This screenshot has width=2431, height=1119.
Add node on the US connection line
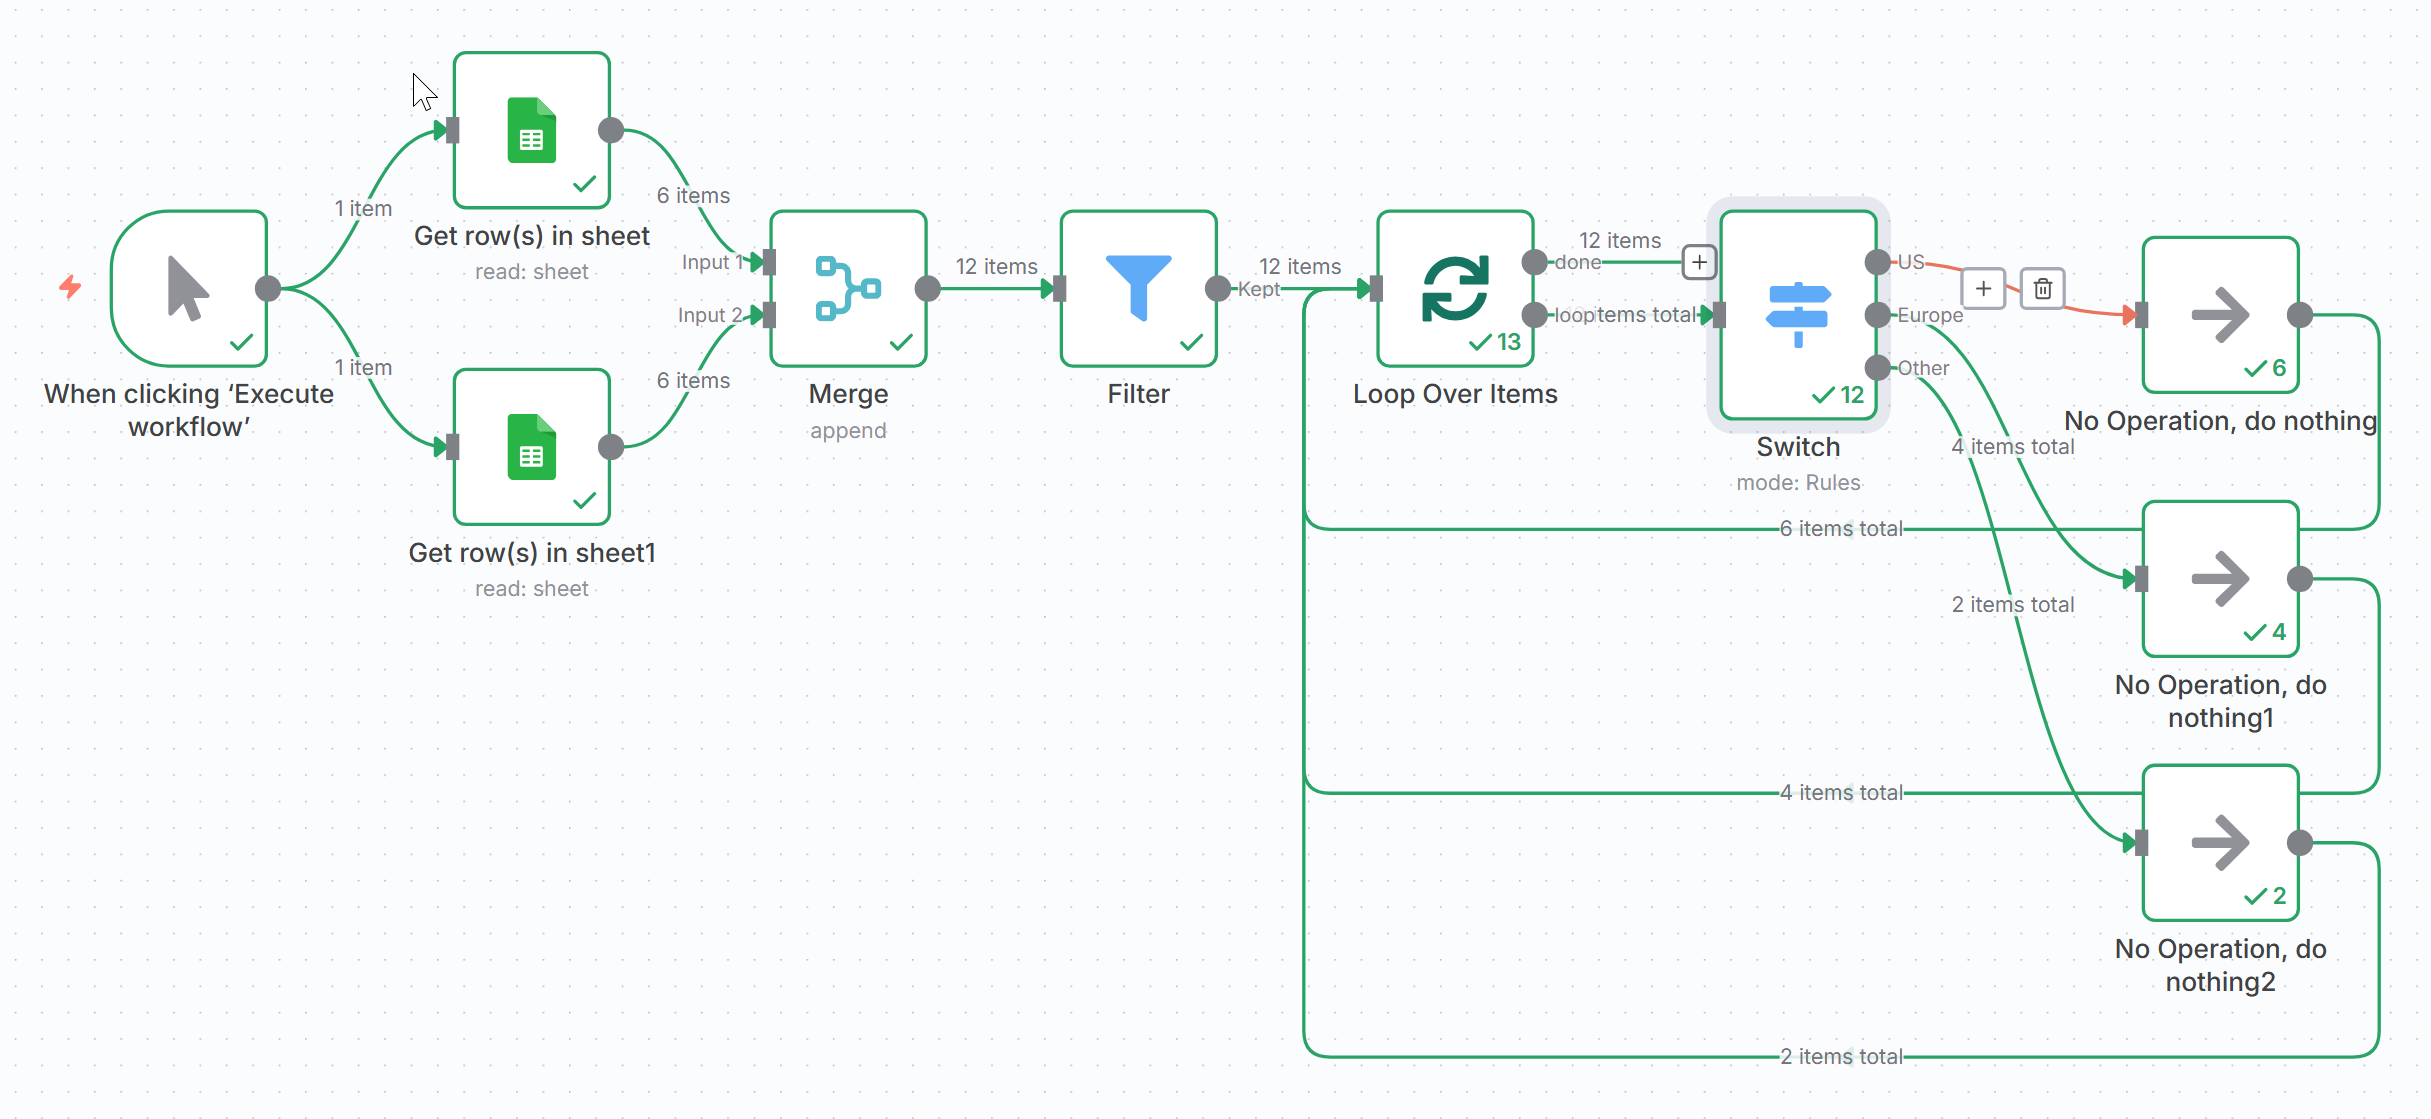coord(1983,289)
